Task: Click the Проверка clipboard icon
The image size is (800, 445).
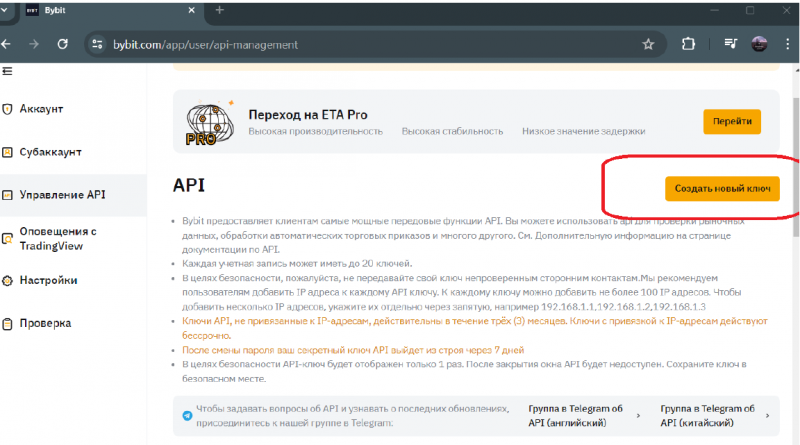Action: [7, 324]
